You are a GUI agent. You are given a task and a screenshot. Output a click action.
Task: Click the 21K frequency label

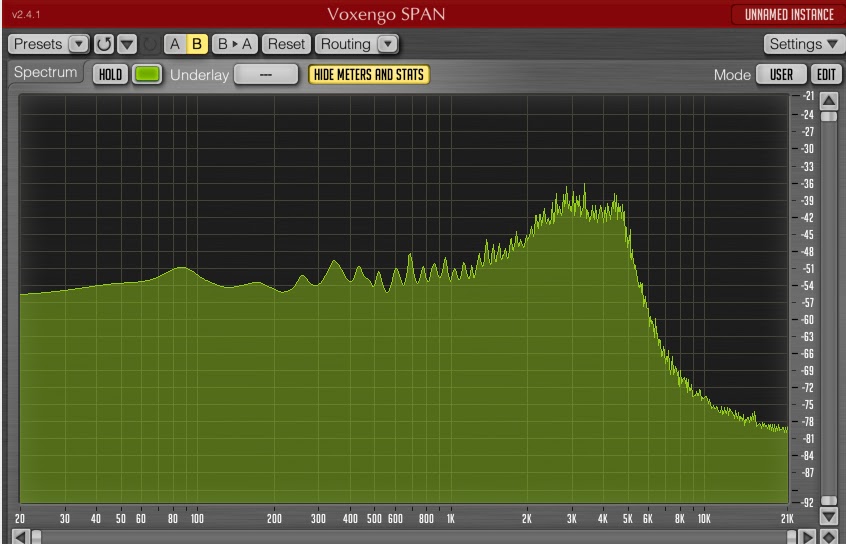click(787, 519)
